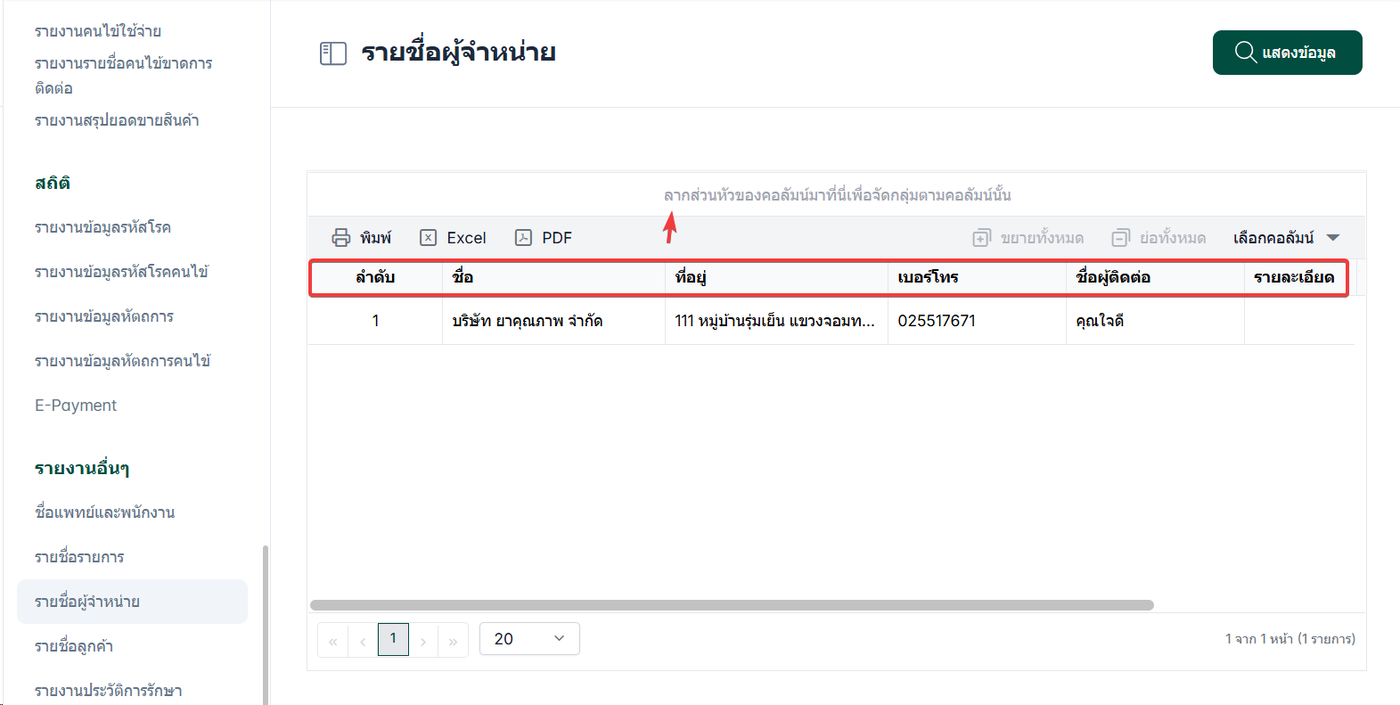Click the ขยายทั้งหมด expand-all icon

981,238
